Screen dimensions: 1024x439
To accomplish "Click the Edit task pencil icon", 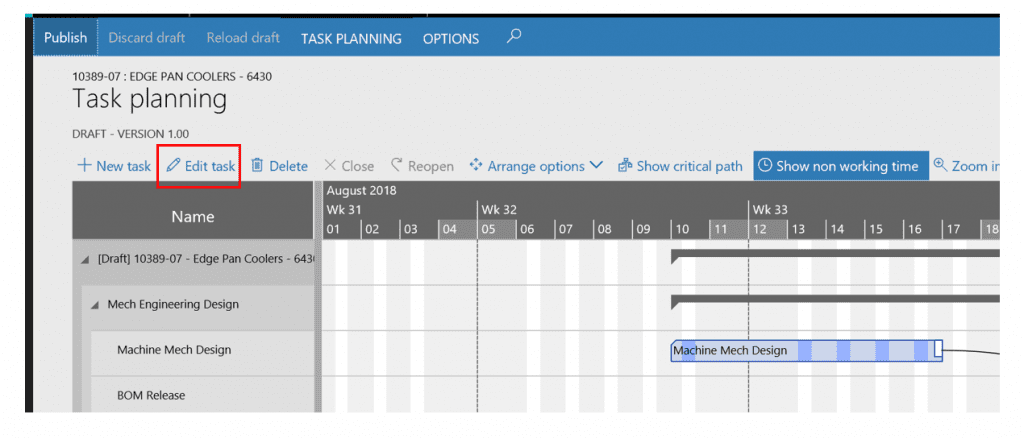I will (174, 166).
